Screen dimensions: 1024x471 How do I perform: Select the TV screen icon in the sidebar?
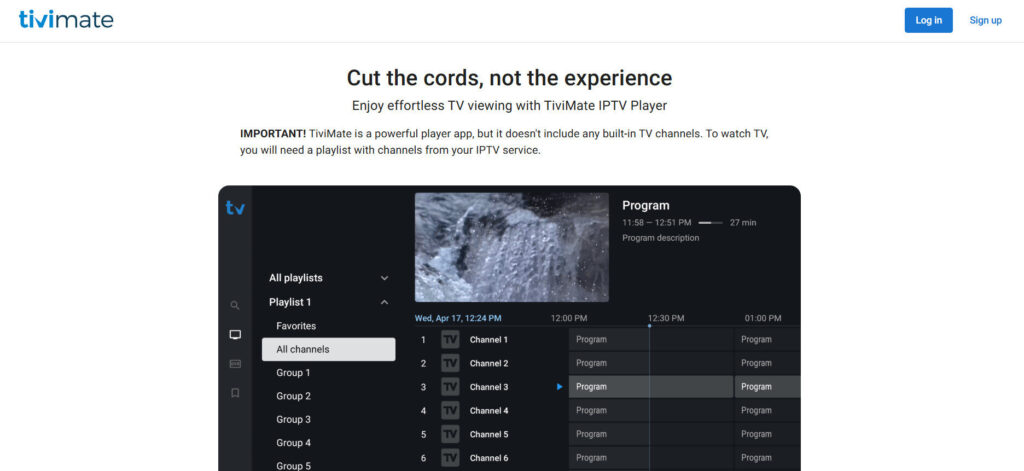(235, 334)
